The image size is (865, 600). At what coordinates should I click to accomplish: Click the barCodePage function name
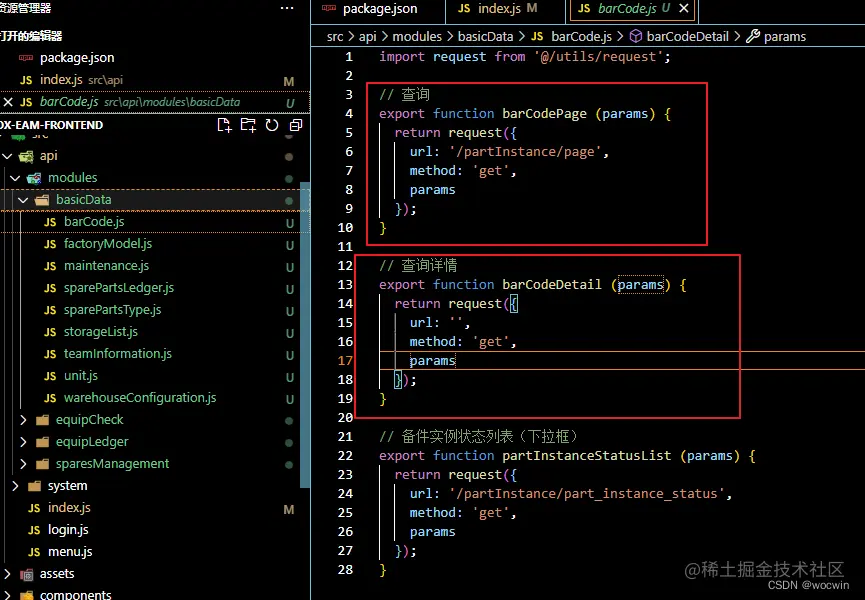tap(544, 114)
